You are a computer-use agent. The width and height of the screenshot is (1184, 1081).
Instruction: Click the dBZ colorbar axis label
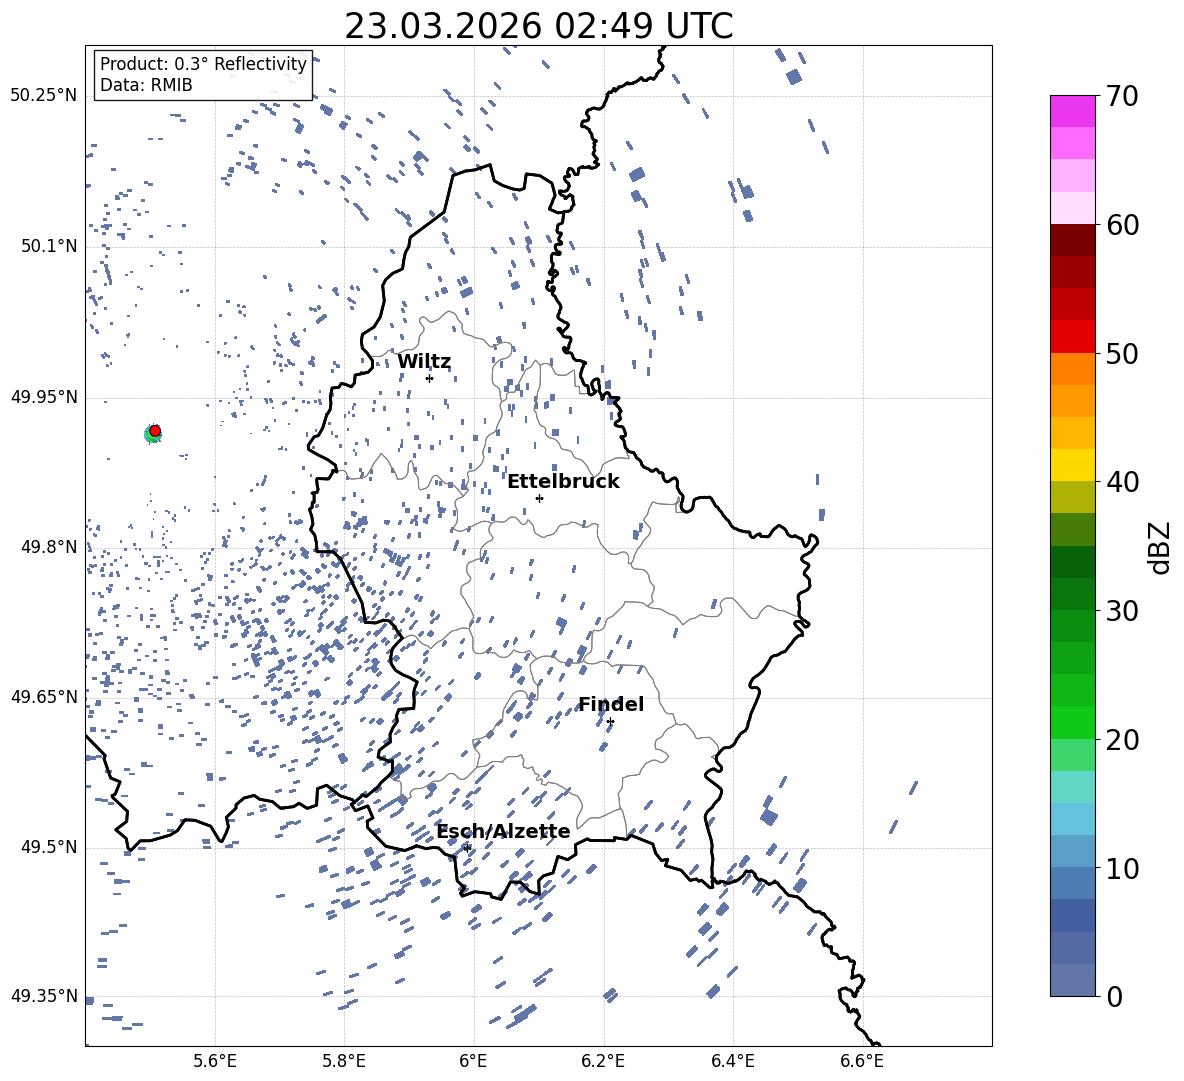1161,547
